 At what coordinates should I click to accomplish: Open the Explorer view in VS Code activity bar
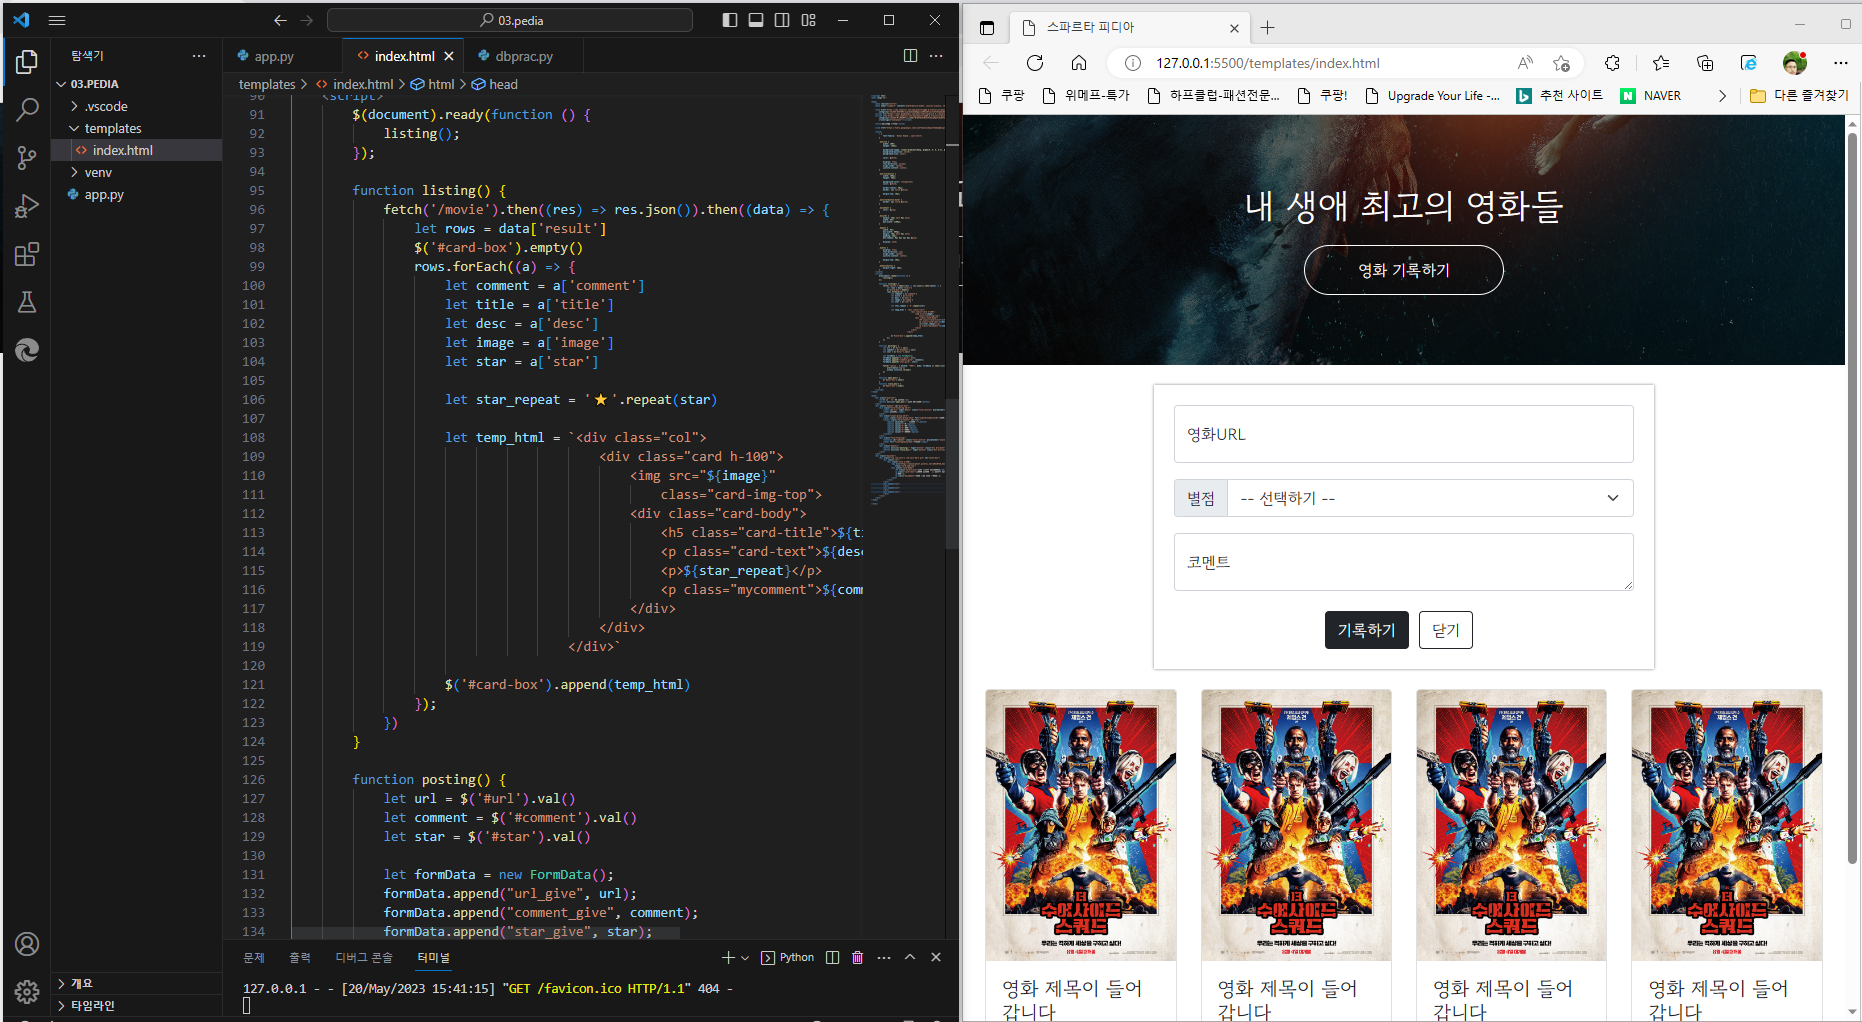click(27, 62)
